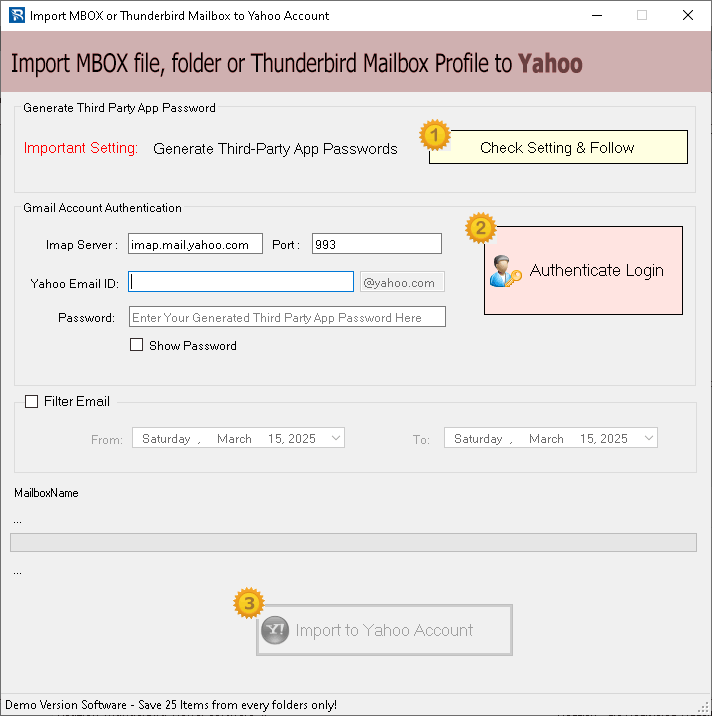Click the import progress bar
The image size is (712, 716).
353,542
